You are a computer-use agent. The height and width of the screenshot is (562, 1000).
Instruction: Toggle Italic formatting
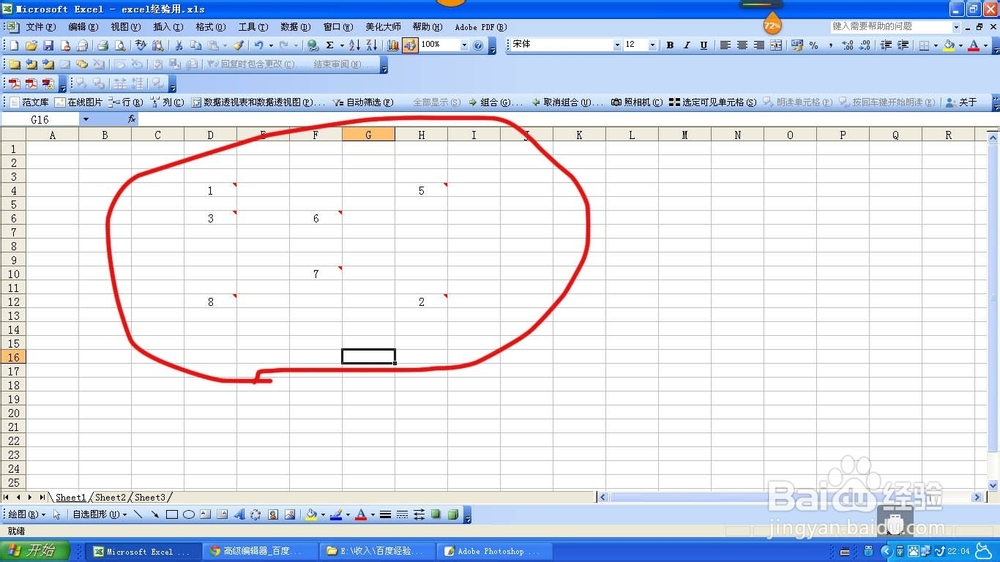point(687,45)
